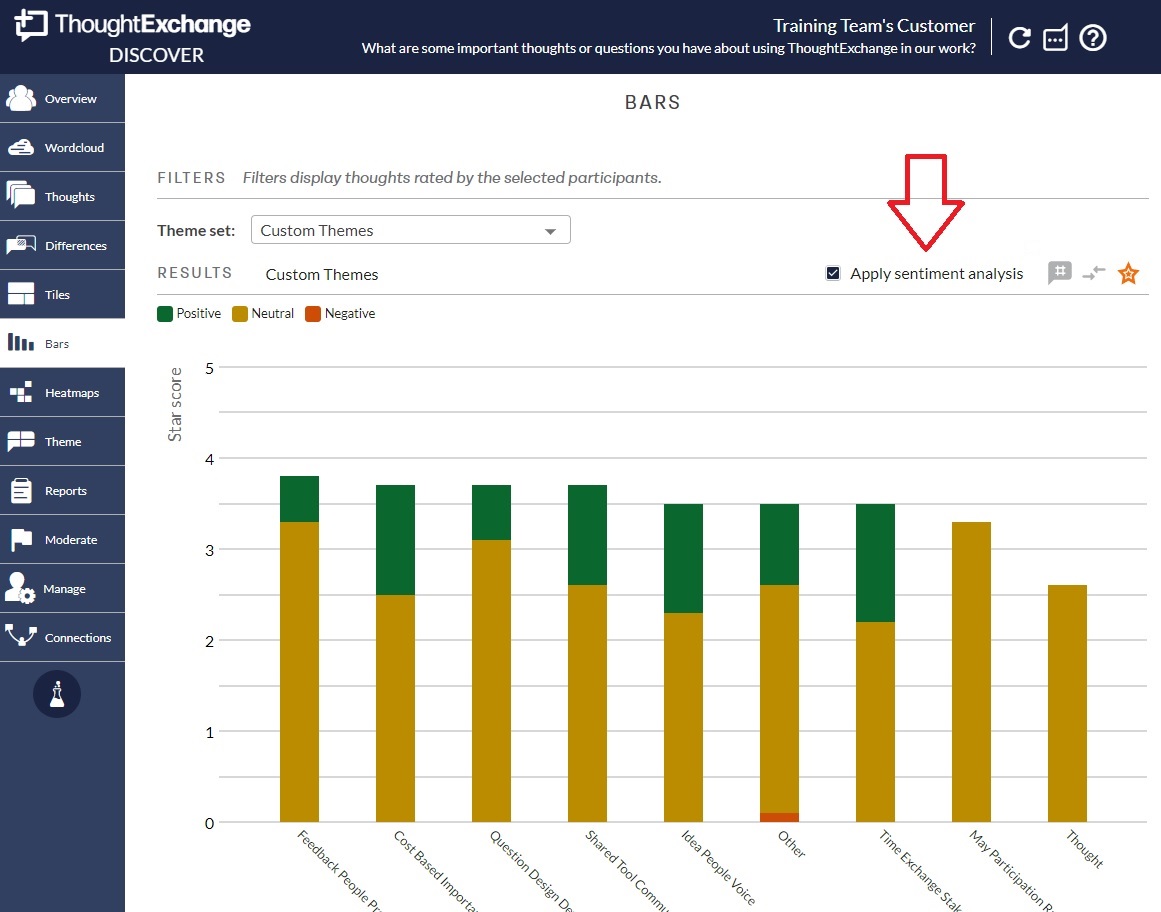1161x912 pixels.
Task: Click the Tiles grid icon
Action: pyautogui.click(x=21, y=294)
